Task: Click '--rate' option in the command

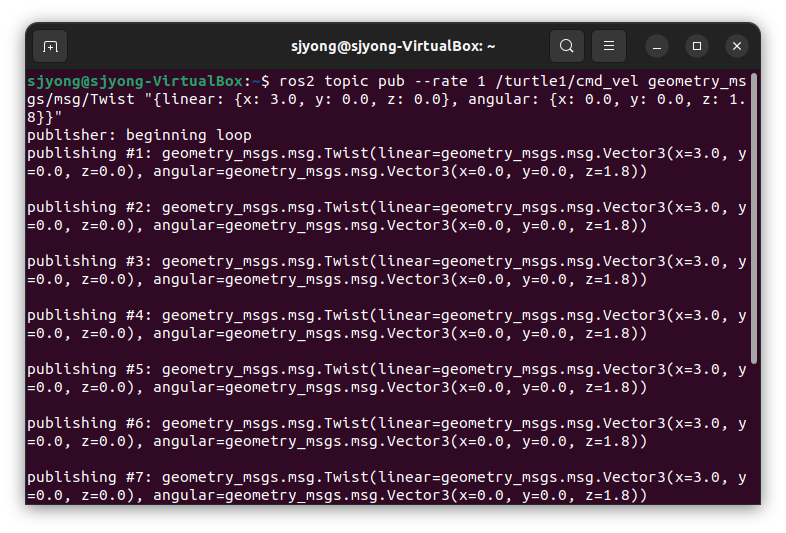Action: (x=441, y=81)
